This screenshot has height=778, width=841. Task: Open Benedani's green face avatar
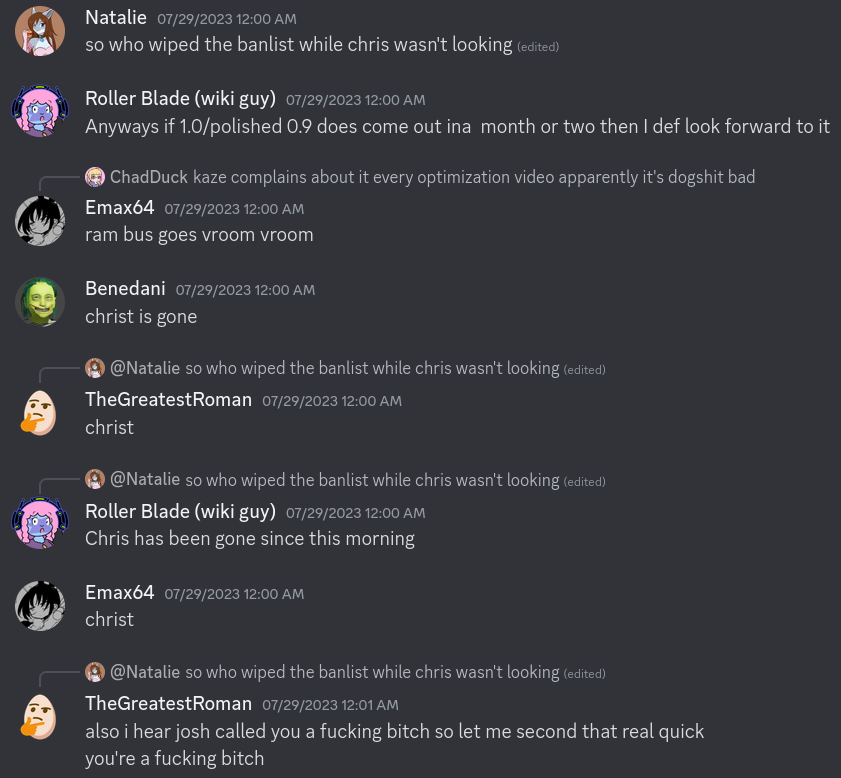(x=40, y=302)
